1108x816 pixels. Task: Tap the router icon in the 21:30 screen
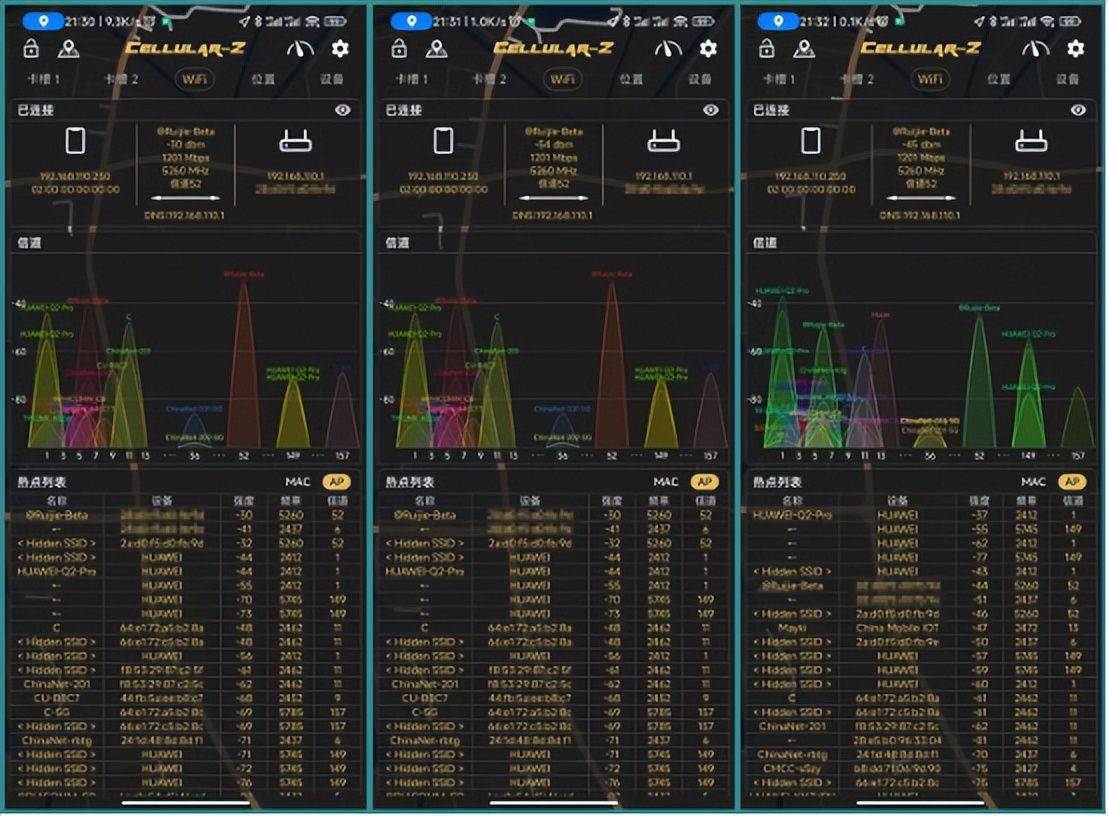[x=295, y=141]
